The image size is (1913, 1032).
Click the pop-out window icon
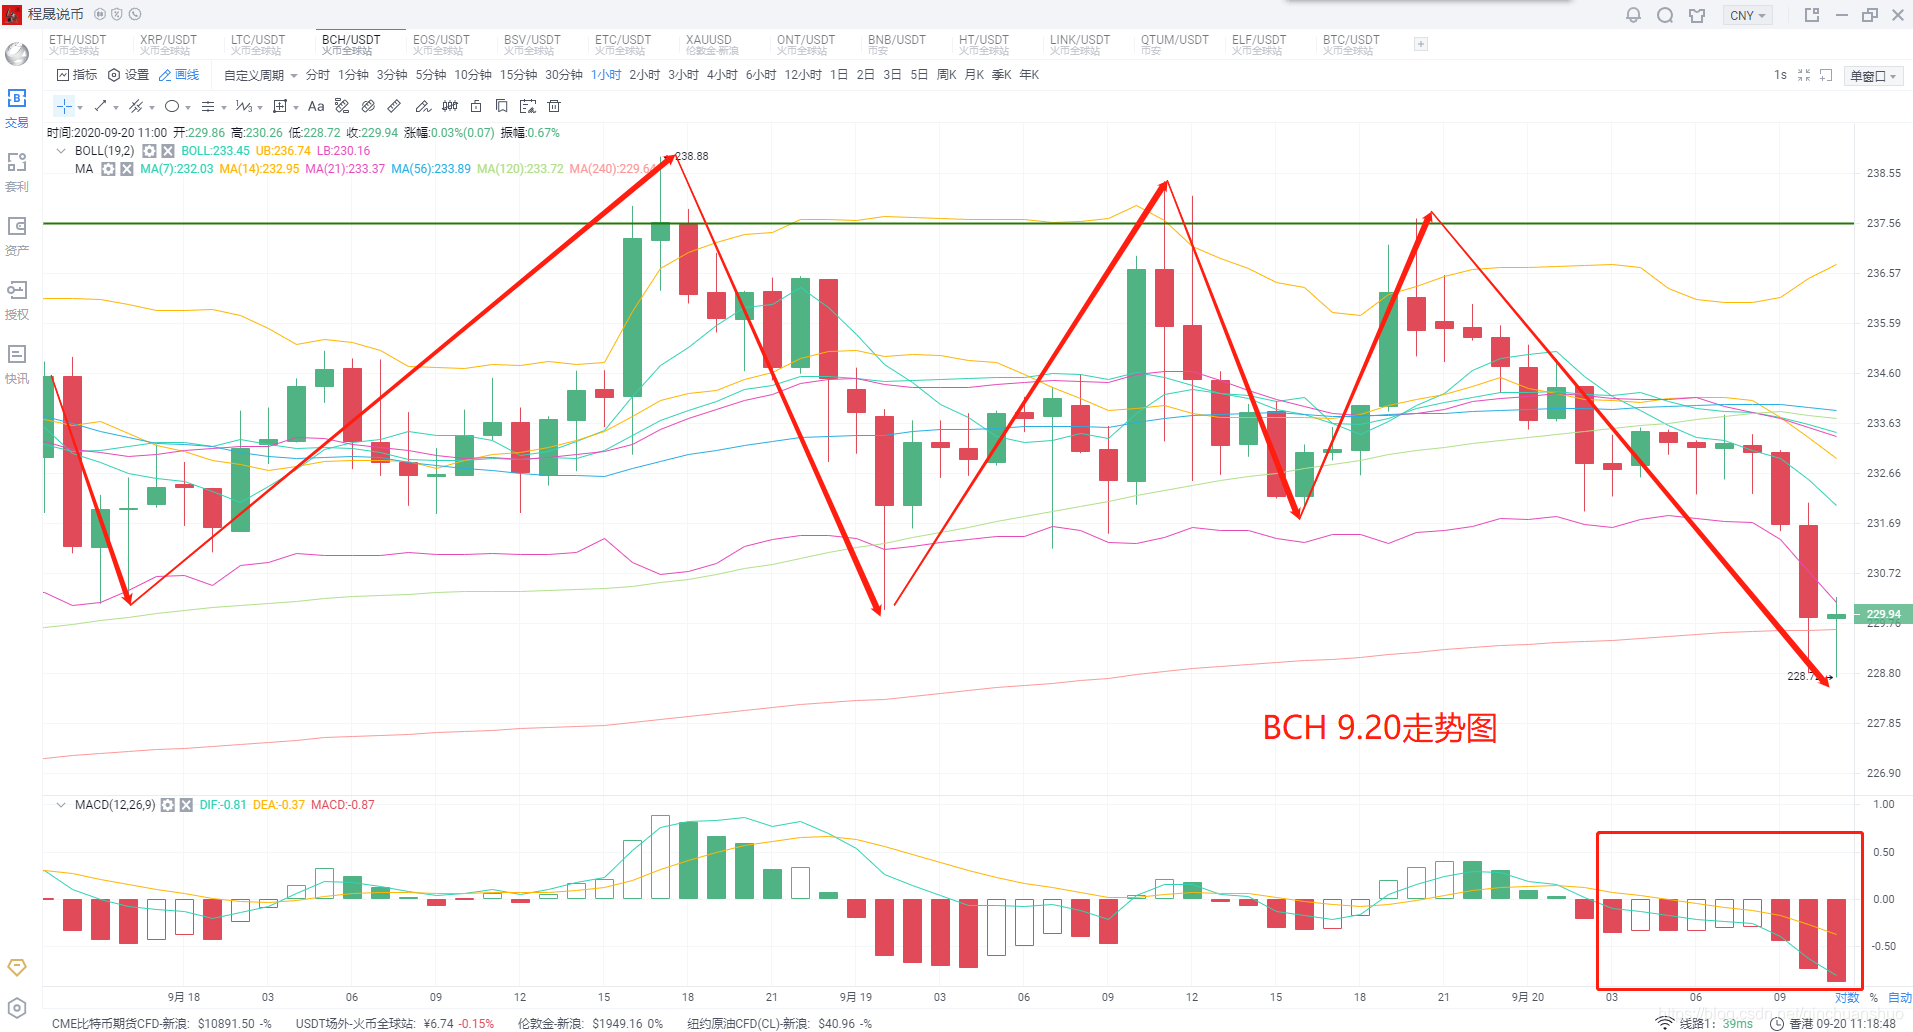coord(1811,15)
